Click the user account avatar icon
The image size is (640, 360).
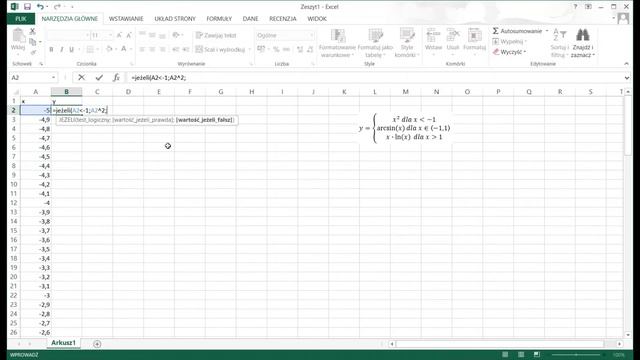pos(623,18)
